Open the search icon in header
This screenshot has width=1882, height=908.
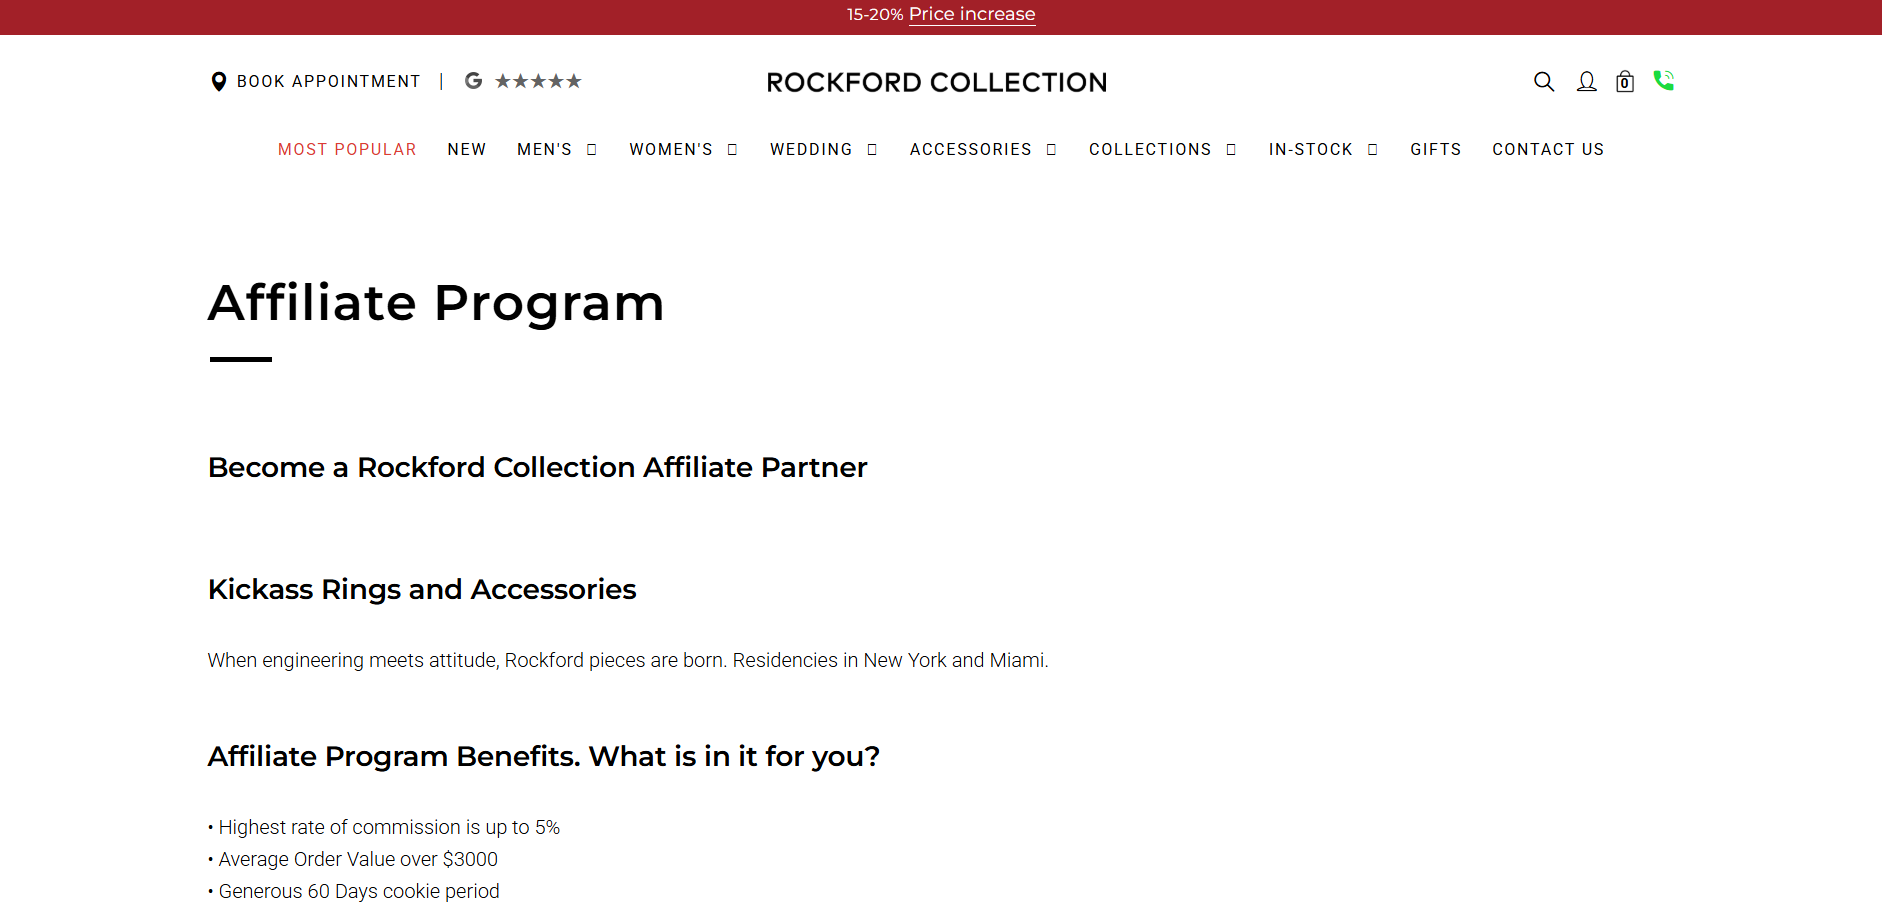(1544, 82)
